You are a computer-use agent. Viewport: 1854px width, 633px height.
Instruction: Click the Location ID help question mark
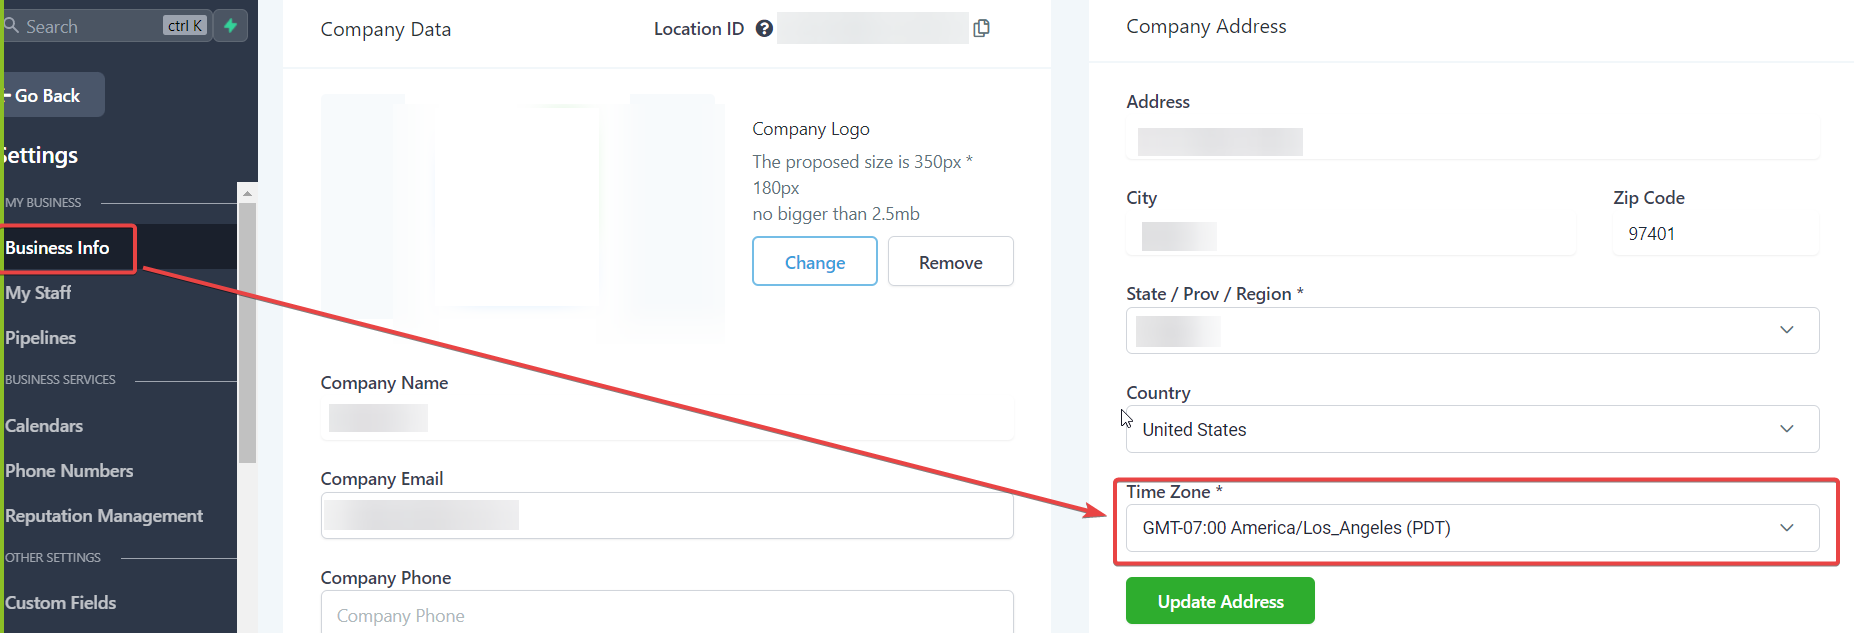[x=764, y=28]
